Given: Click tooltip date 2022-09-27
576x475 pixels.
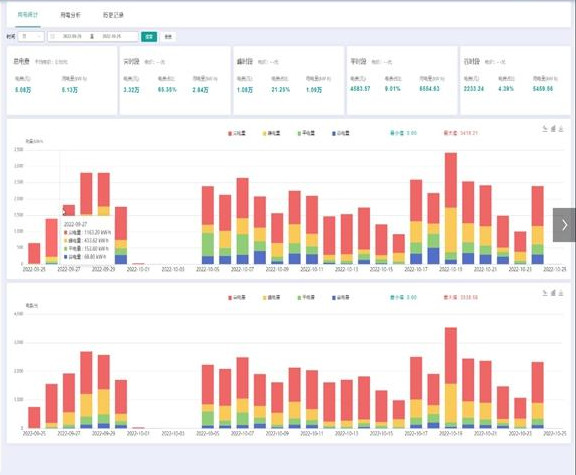Looking at the screenshot, I should [76, 224].
